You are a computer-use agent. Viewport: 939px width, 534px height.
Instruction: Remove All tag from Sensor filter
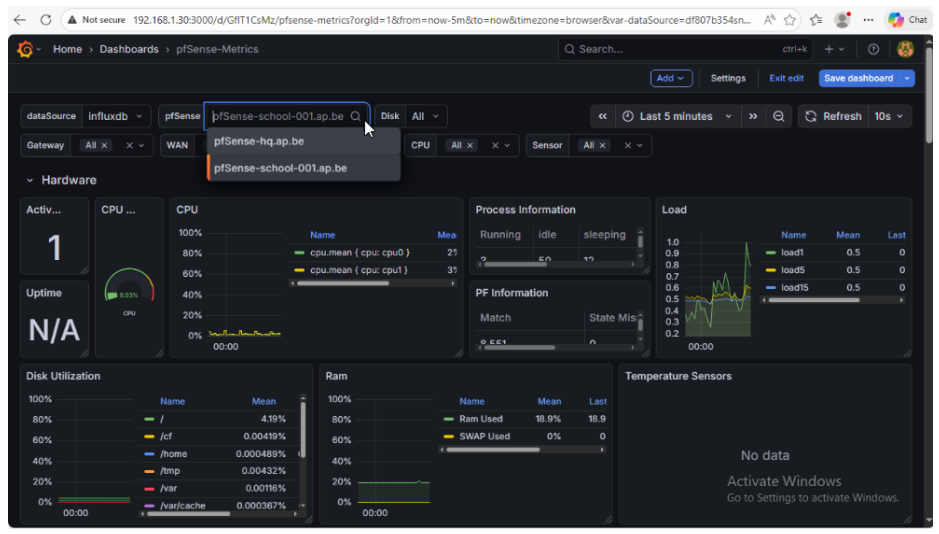[602, 145]
